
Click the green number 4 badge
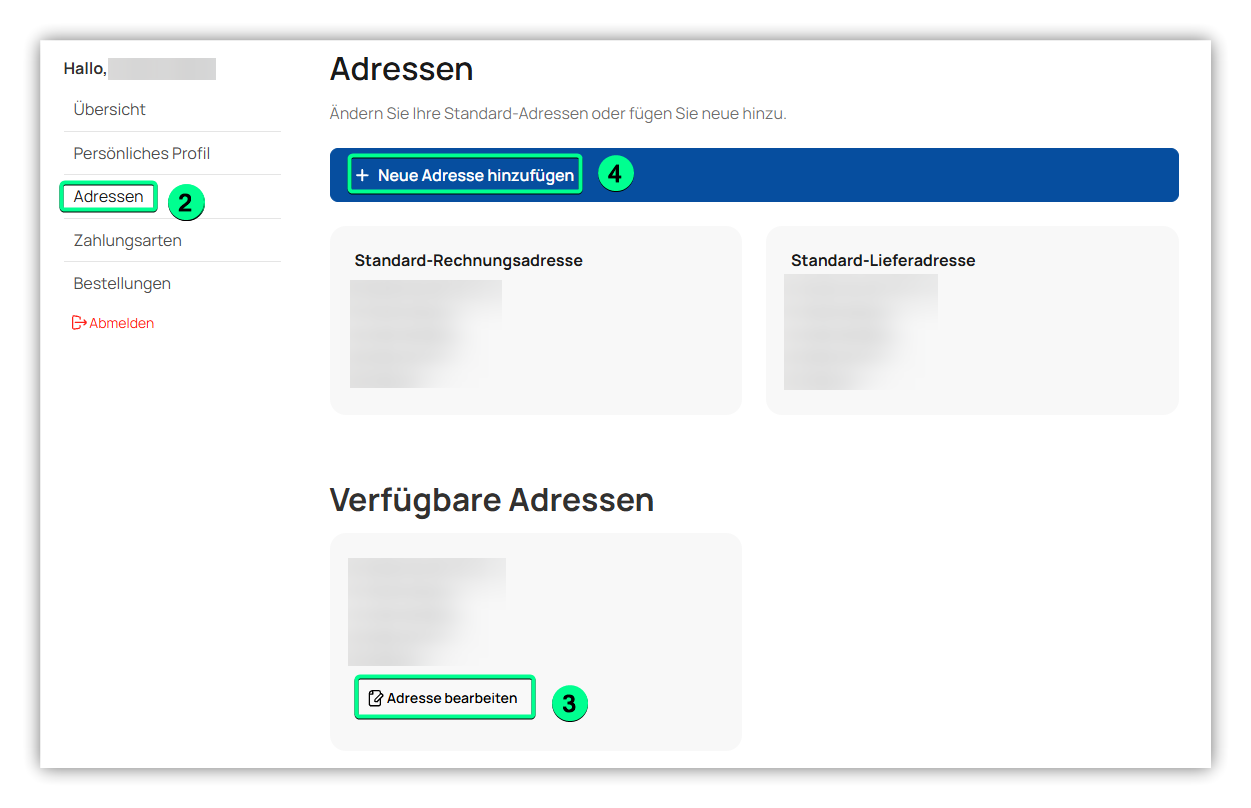tap(615, 174)
